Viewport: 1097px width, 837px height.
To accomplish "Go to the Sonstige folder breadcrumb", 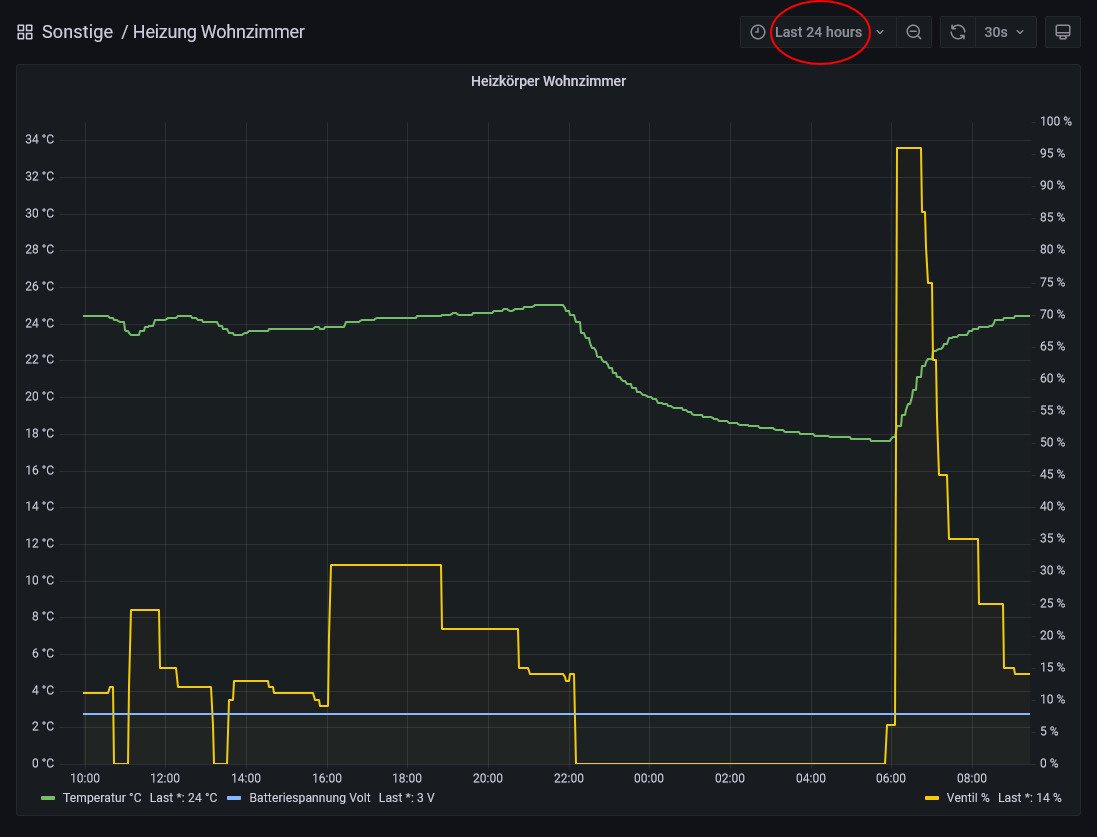I will tap(77, 32).
